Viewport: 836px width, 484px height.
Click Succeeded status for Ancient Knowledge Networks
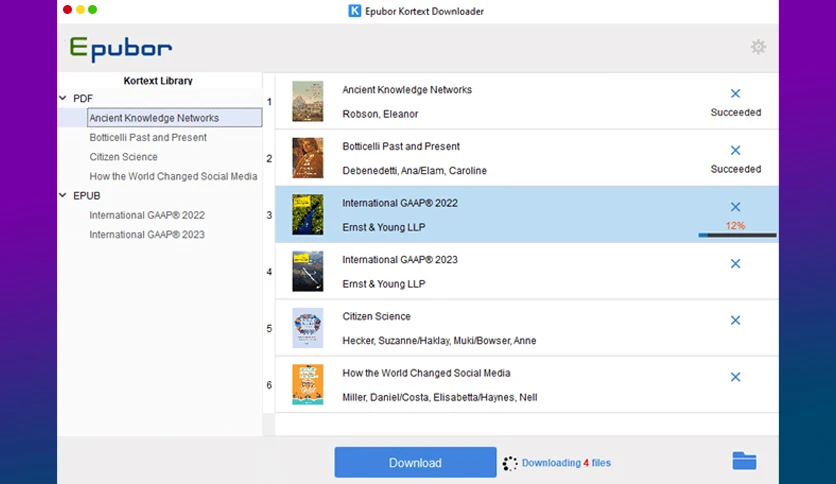(x=736, y=112)
